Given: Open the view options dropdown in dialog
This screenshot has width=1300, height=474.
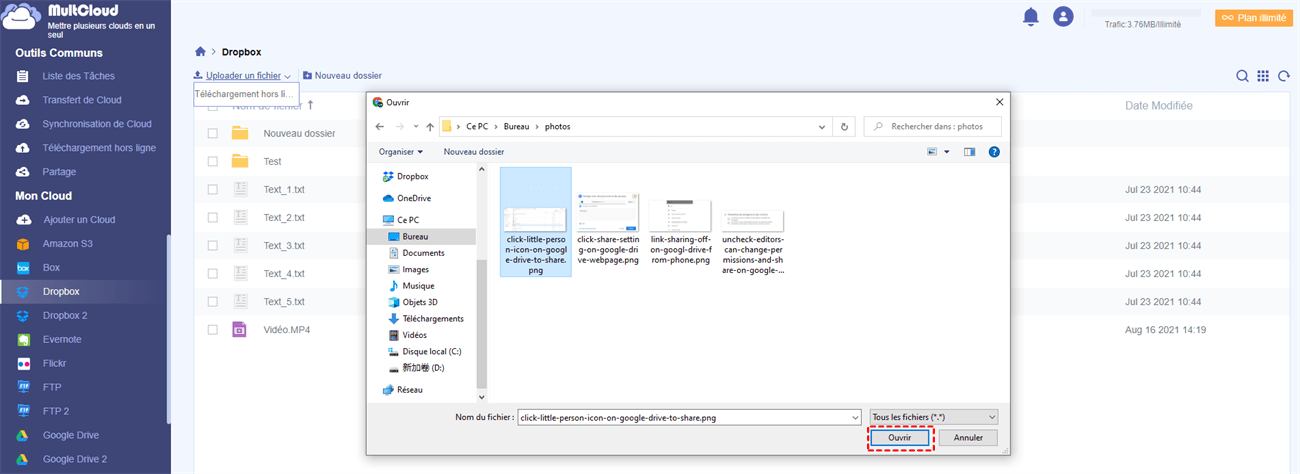Looking at the screenshot, I should (946, 152).
